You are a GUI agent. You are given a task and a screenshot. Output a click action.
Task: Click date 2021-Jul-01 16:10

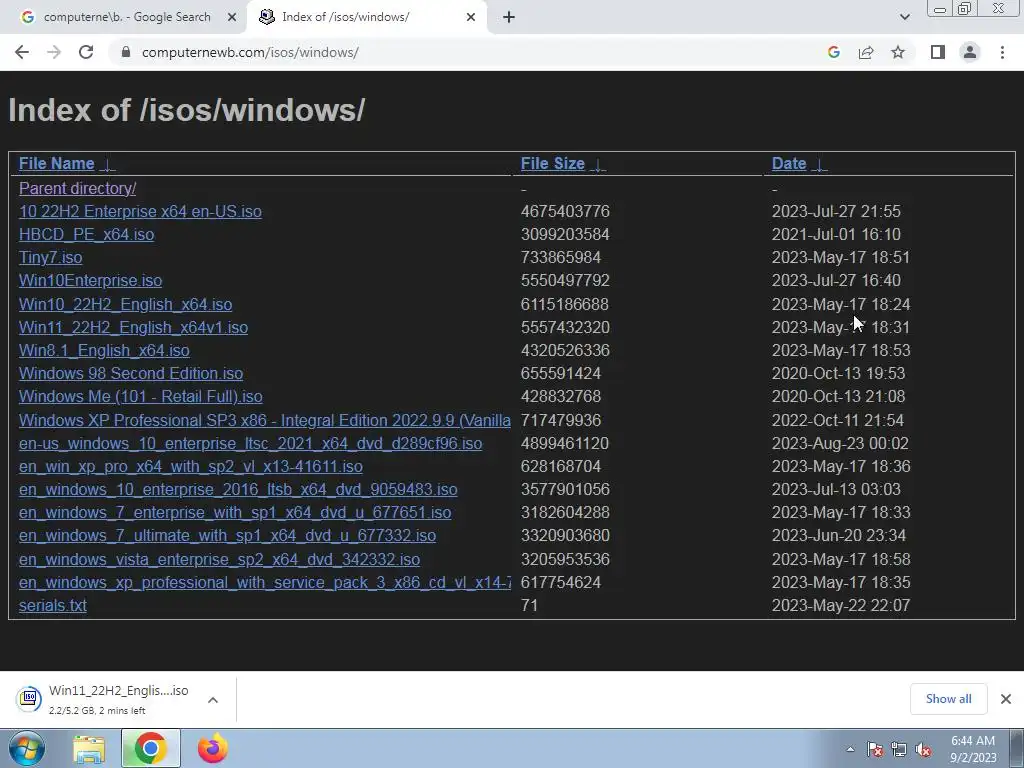click(836, 234)
